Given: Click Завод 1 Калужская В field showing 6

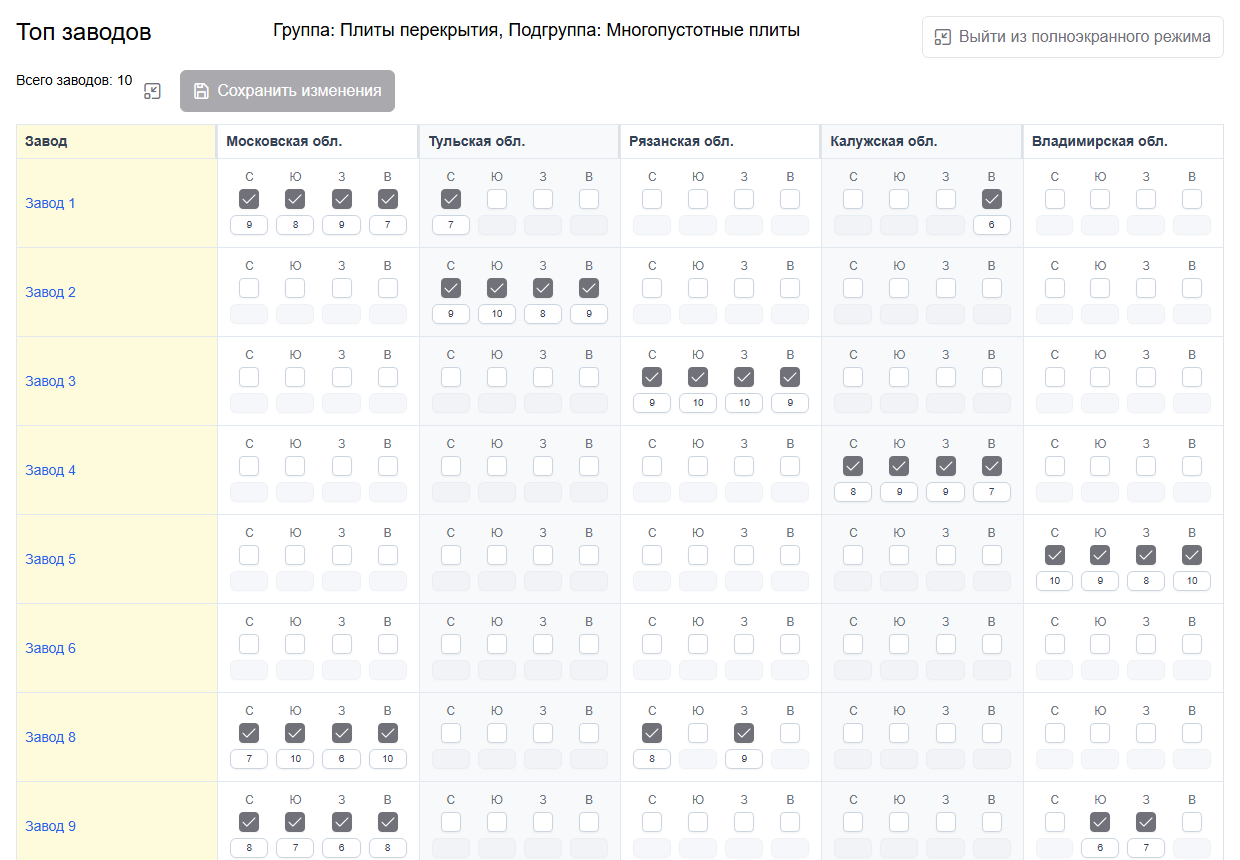Looking at the screenshot, I should 992,225.
